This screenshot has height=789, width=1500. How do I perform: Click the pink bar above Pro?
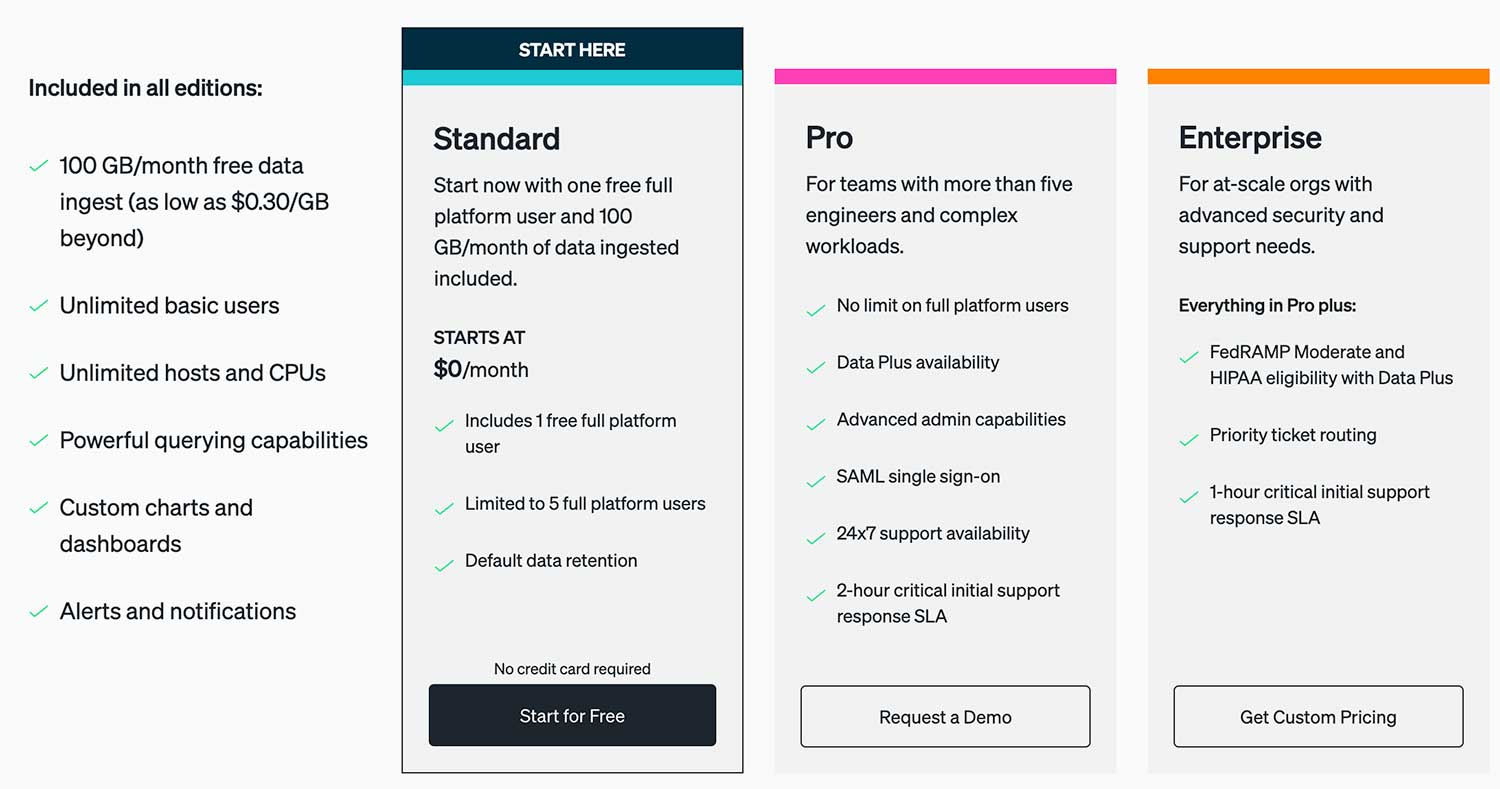pyautogui.click(x=945, y=76)
